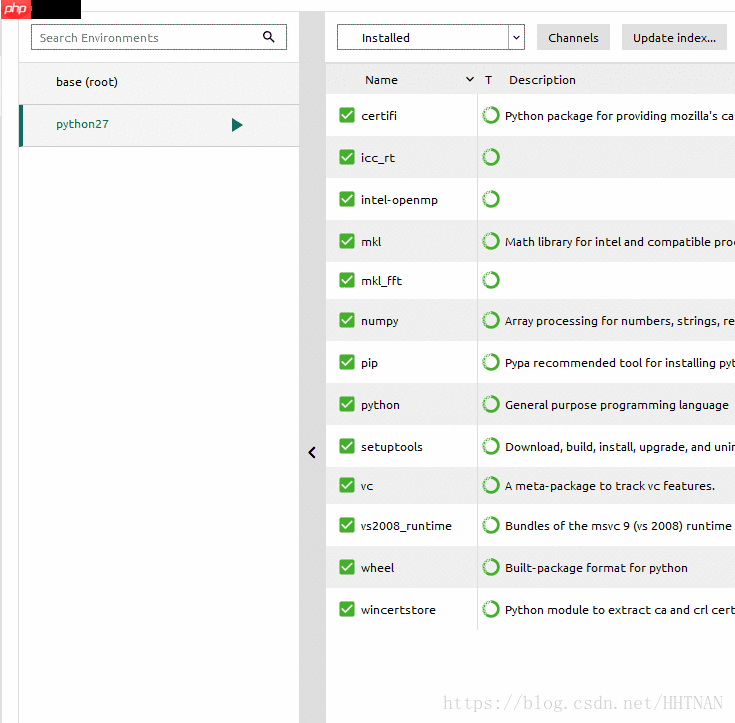
Task: Click the type circle icon for numpy
Action: pos(491,321)
